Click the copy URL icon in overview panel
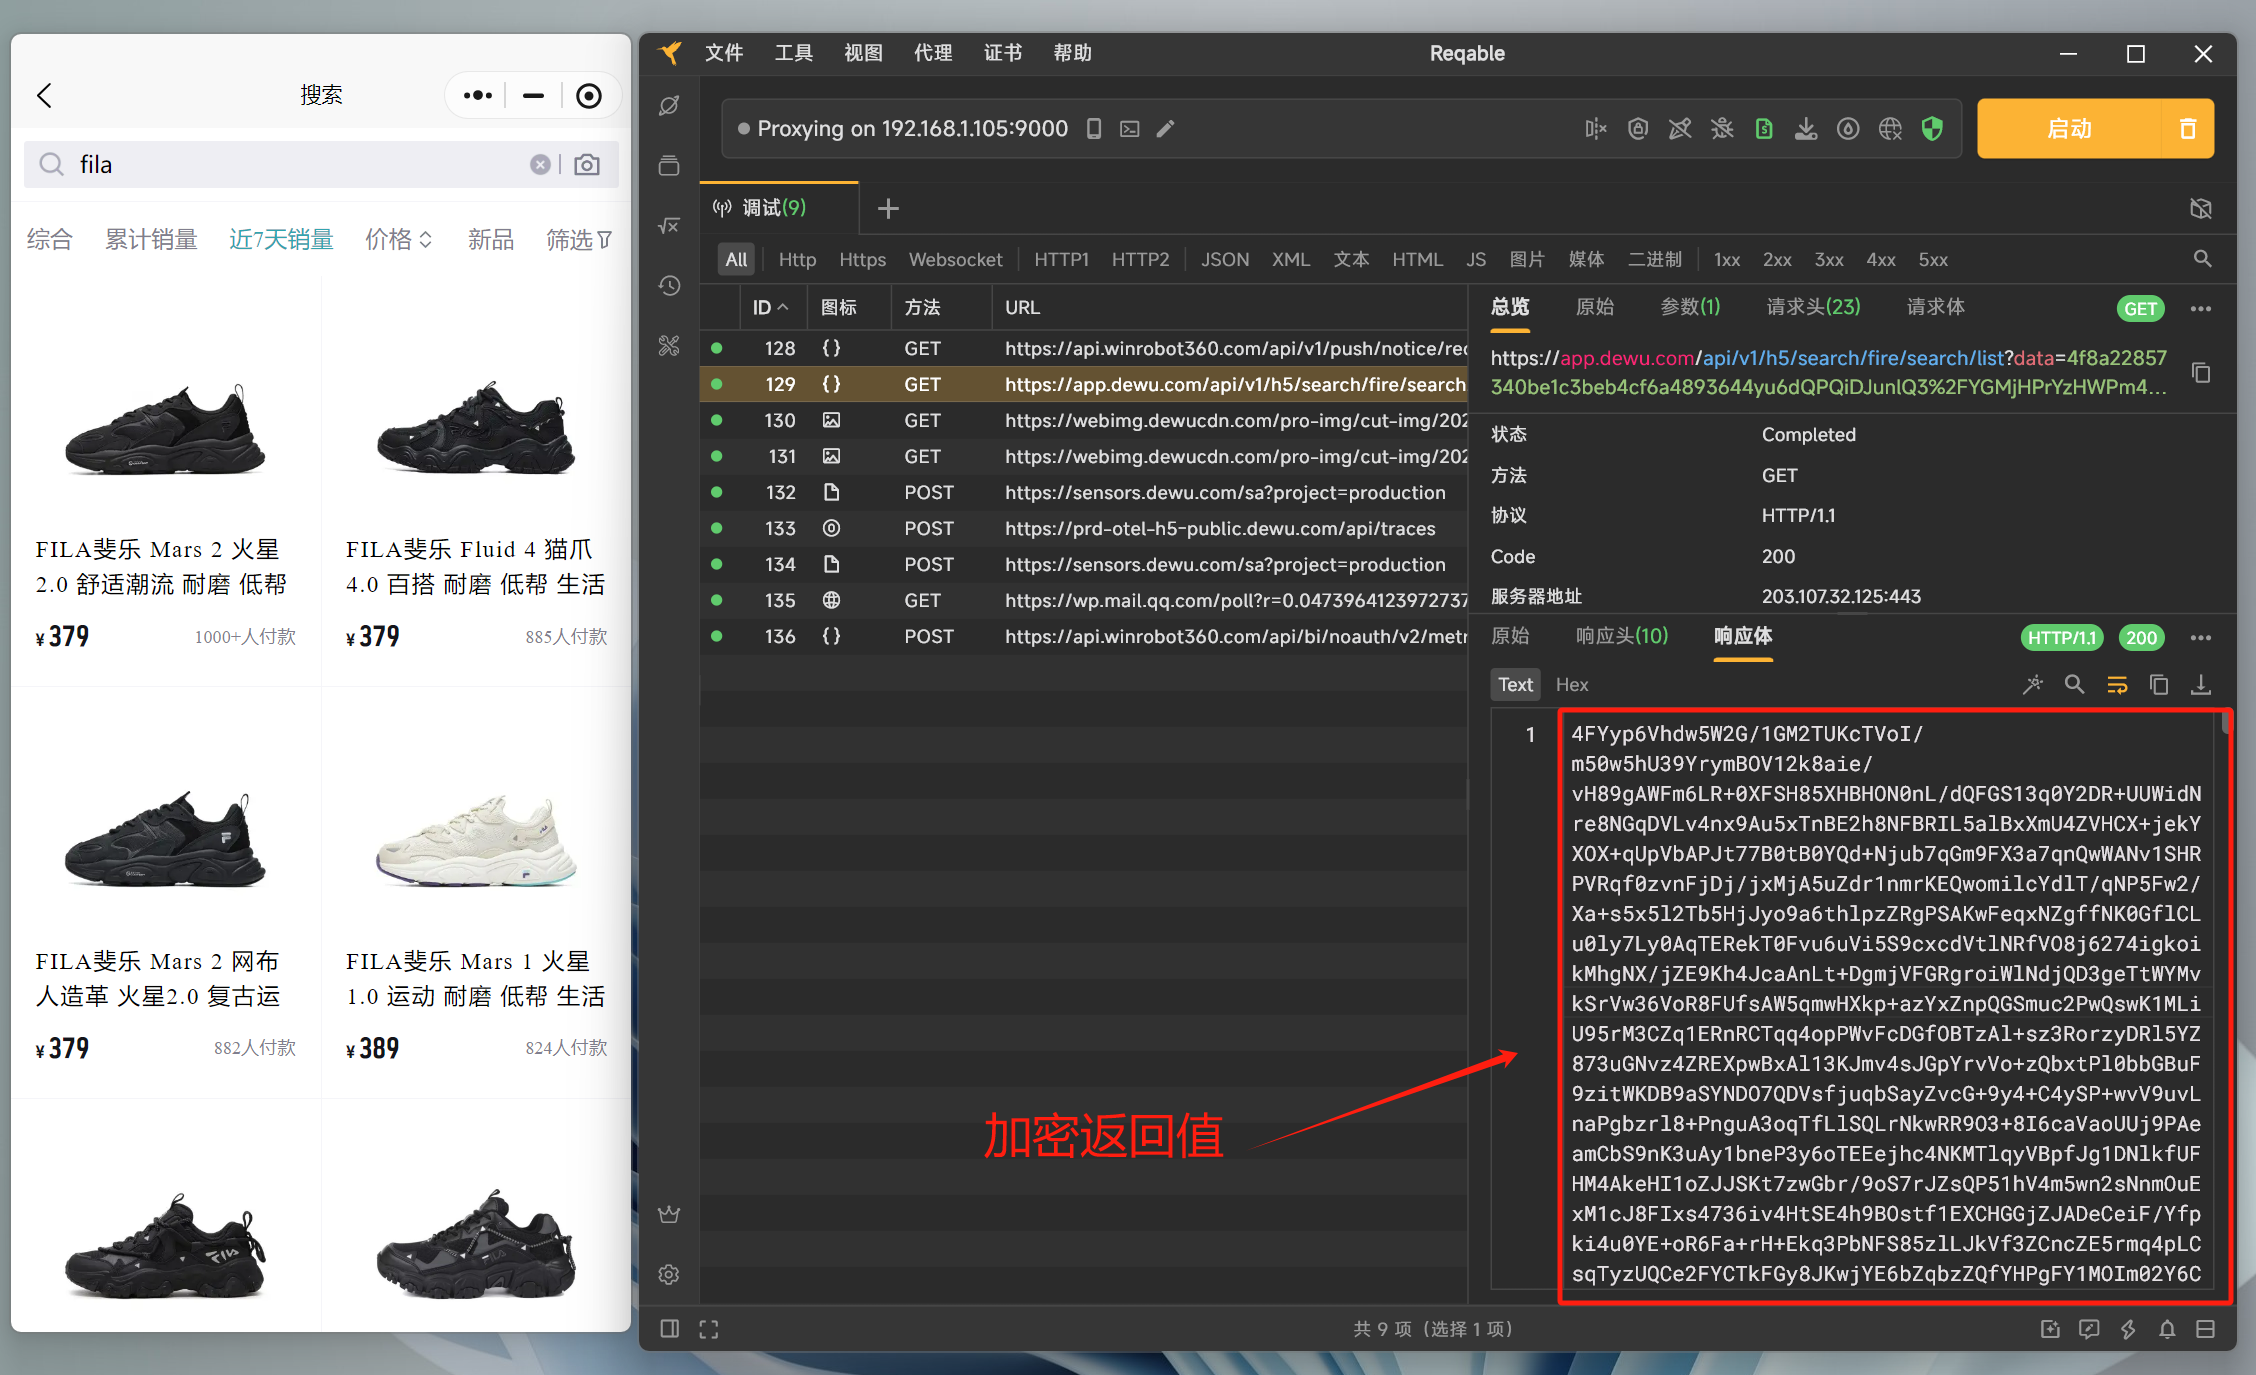 coord(2201,373)
